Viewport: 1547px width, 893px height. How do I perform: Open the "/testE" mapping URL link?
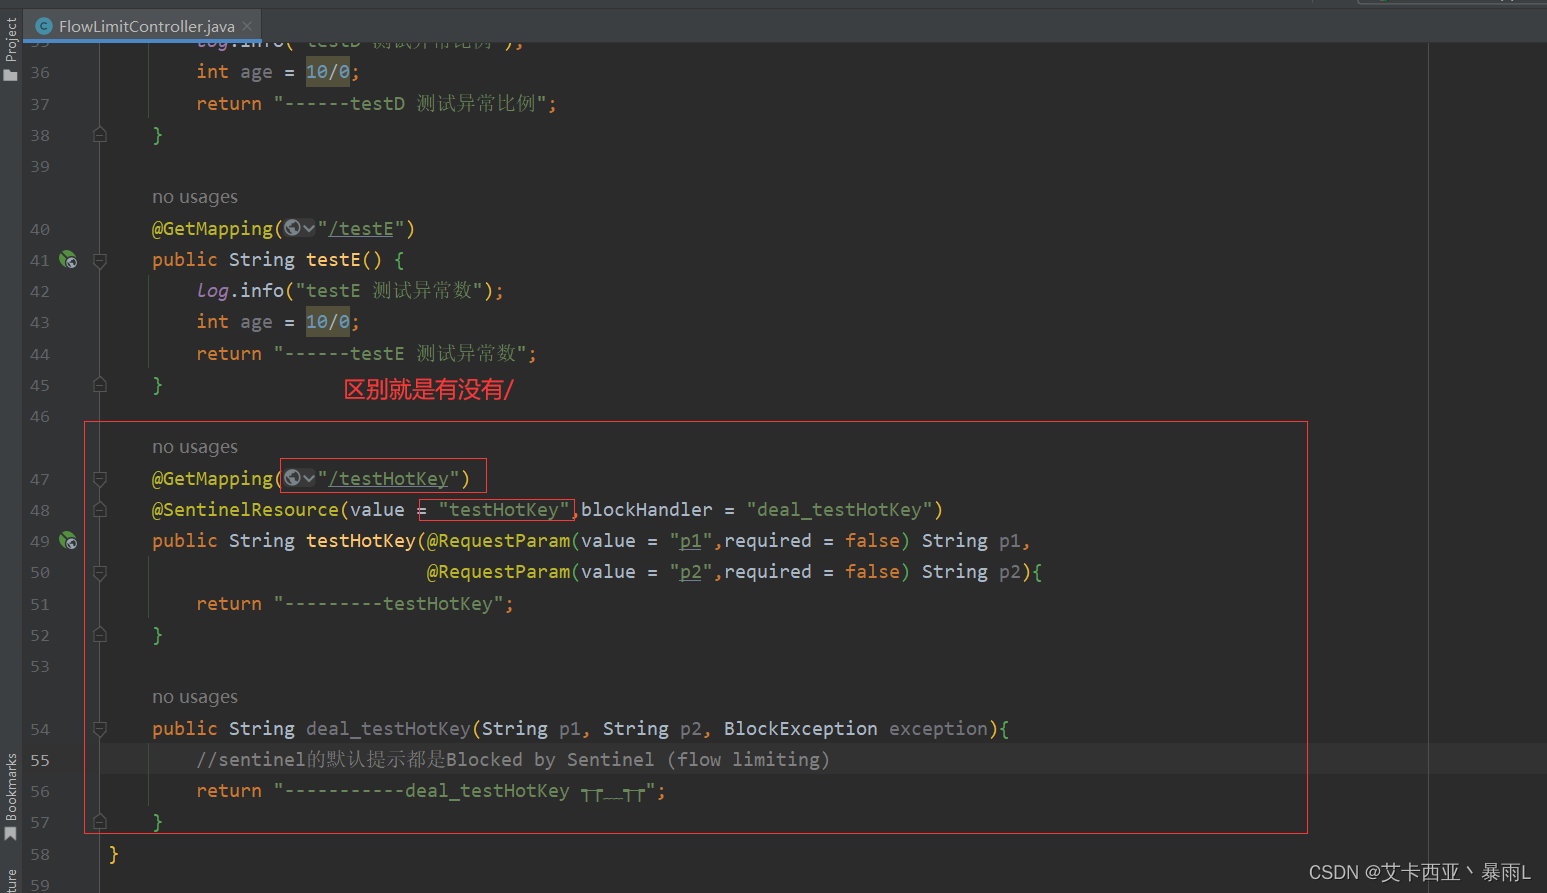click(361, 229)
